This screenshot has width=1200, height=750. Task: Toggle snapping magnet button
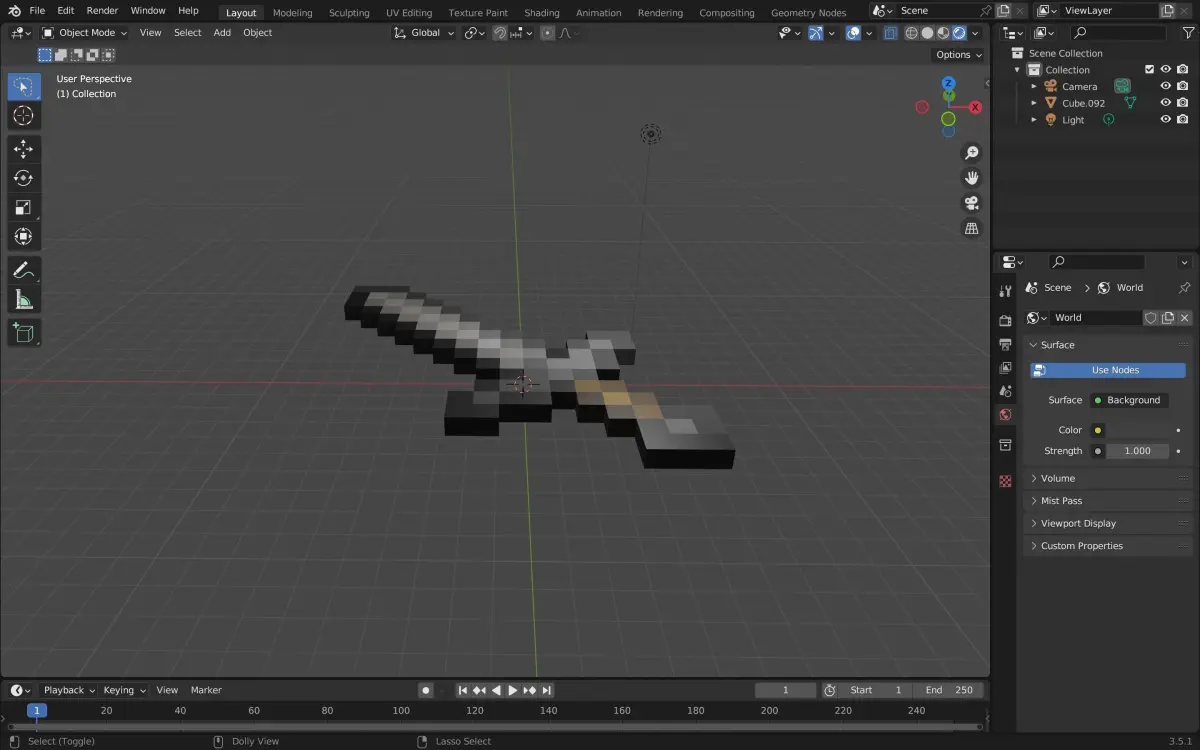click(x=500, y=33)
